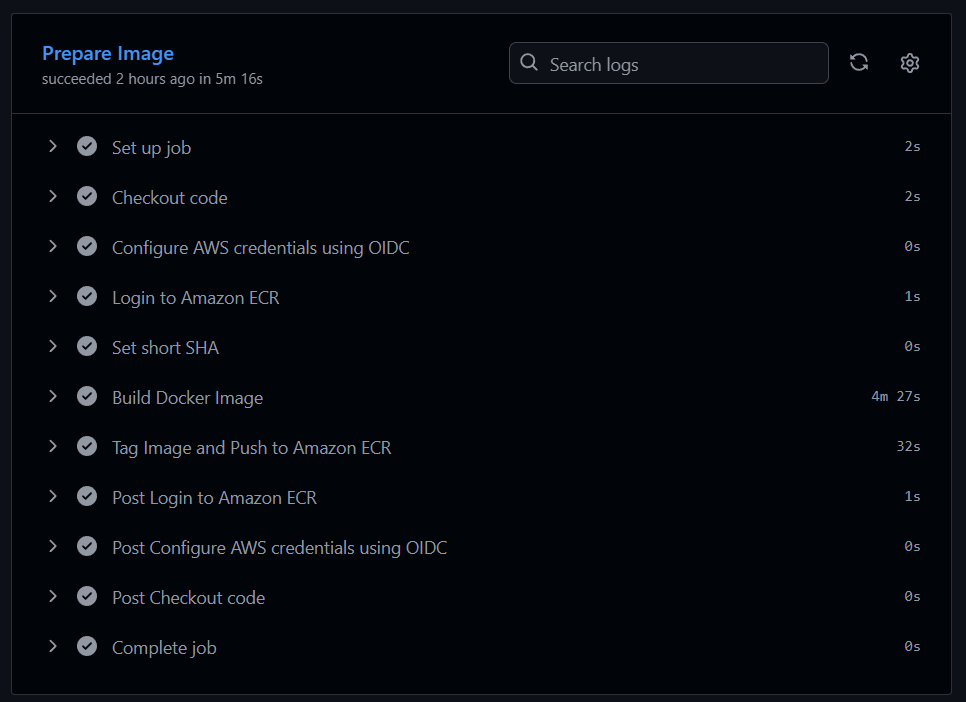The image size is (966, 702).
Task: Select Post Configure AWS credentials using OIDC step
Action: [x=279, y=548]
